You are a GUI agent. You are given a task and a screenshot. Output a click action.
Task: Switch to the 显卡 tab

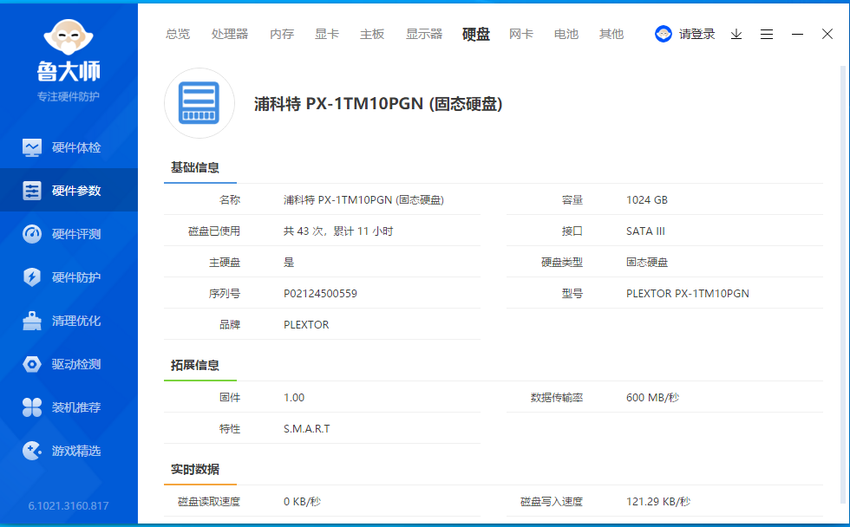327,34
